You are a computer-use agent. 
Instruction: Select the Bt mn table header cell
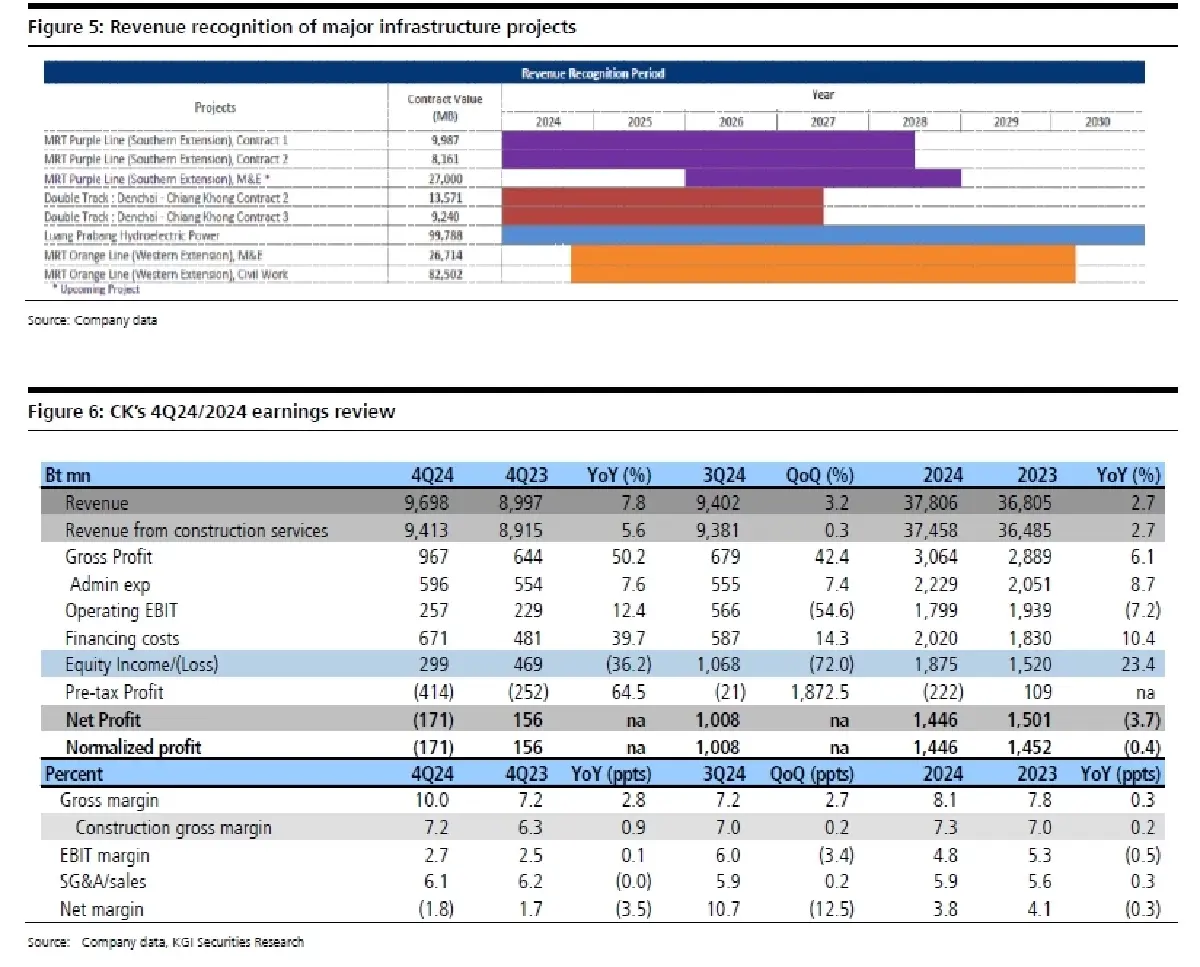point(68,475)
